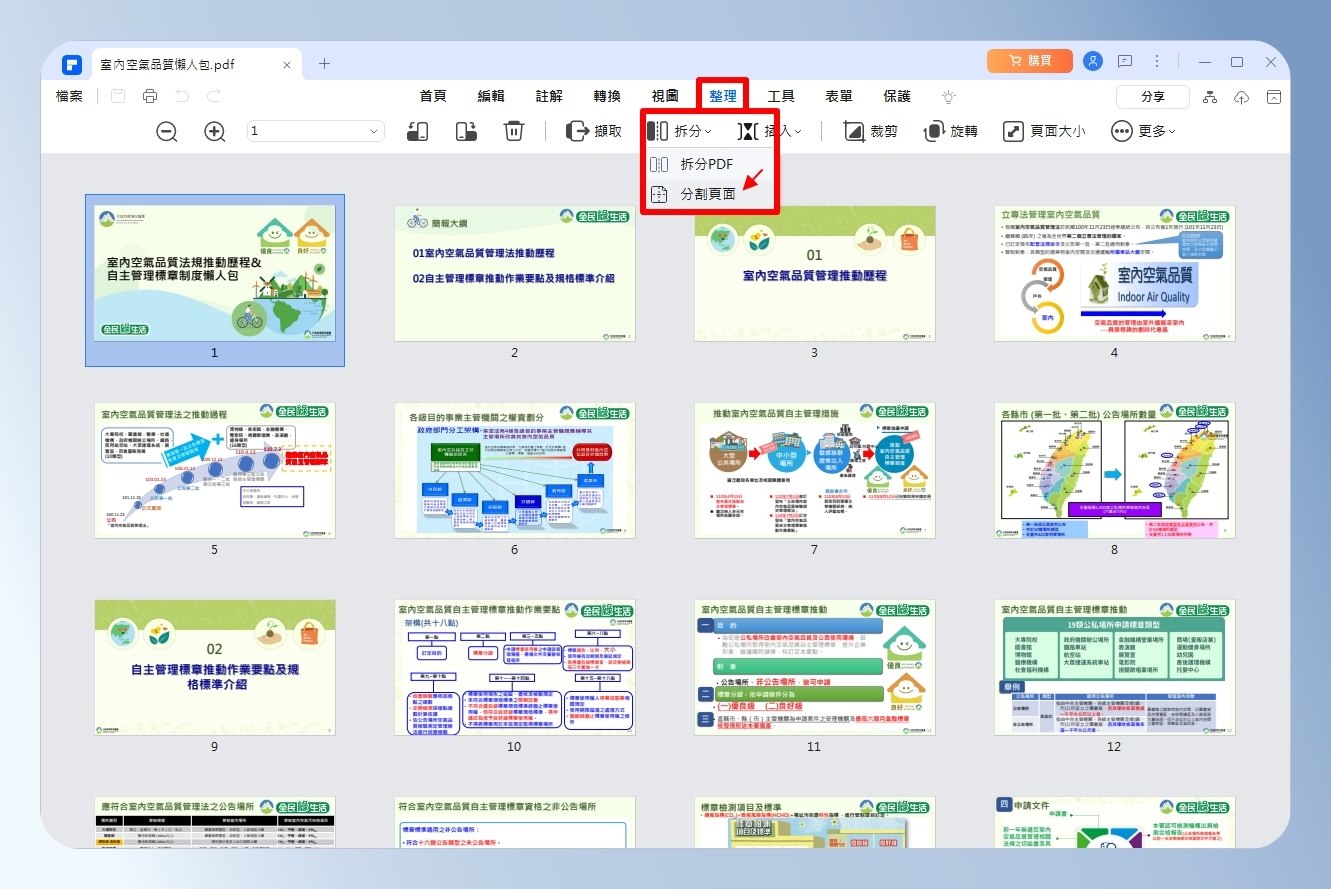Switch to the 編輯 tab

coord(491,96)
